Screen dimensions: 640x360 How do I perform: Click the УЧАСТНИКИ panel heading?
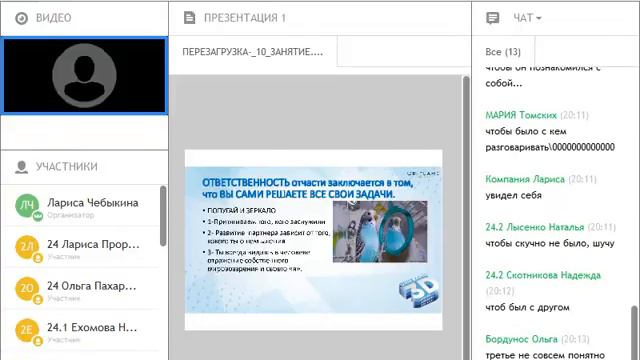pos(67,167)
